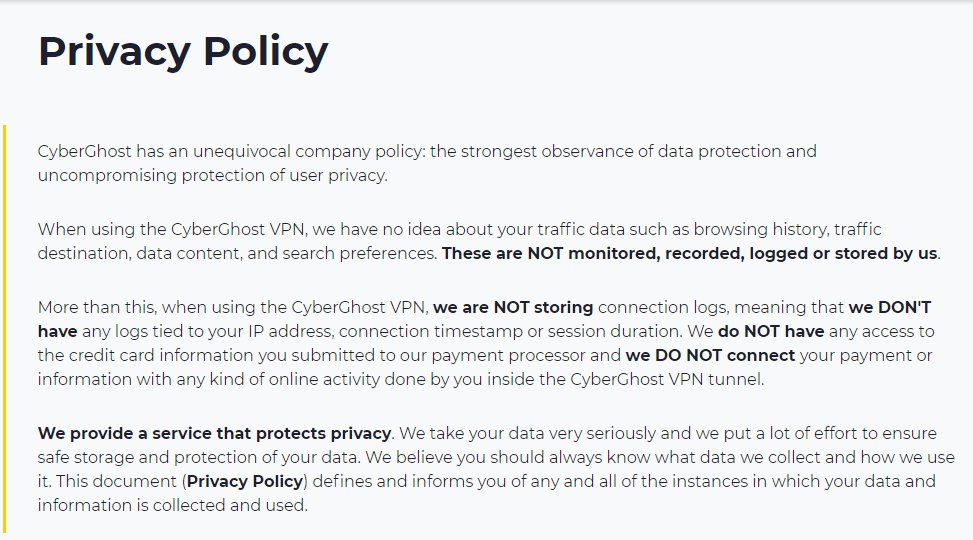Click the words 'browsing history, traffic'

point(787,230)
